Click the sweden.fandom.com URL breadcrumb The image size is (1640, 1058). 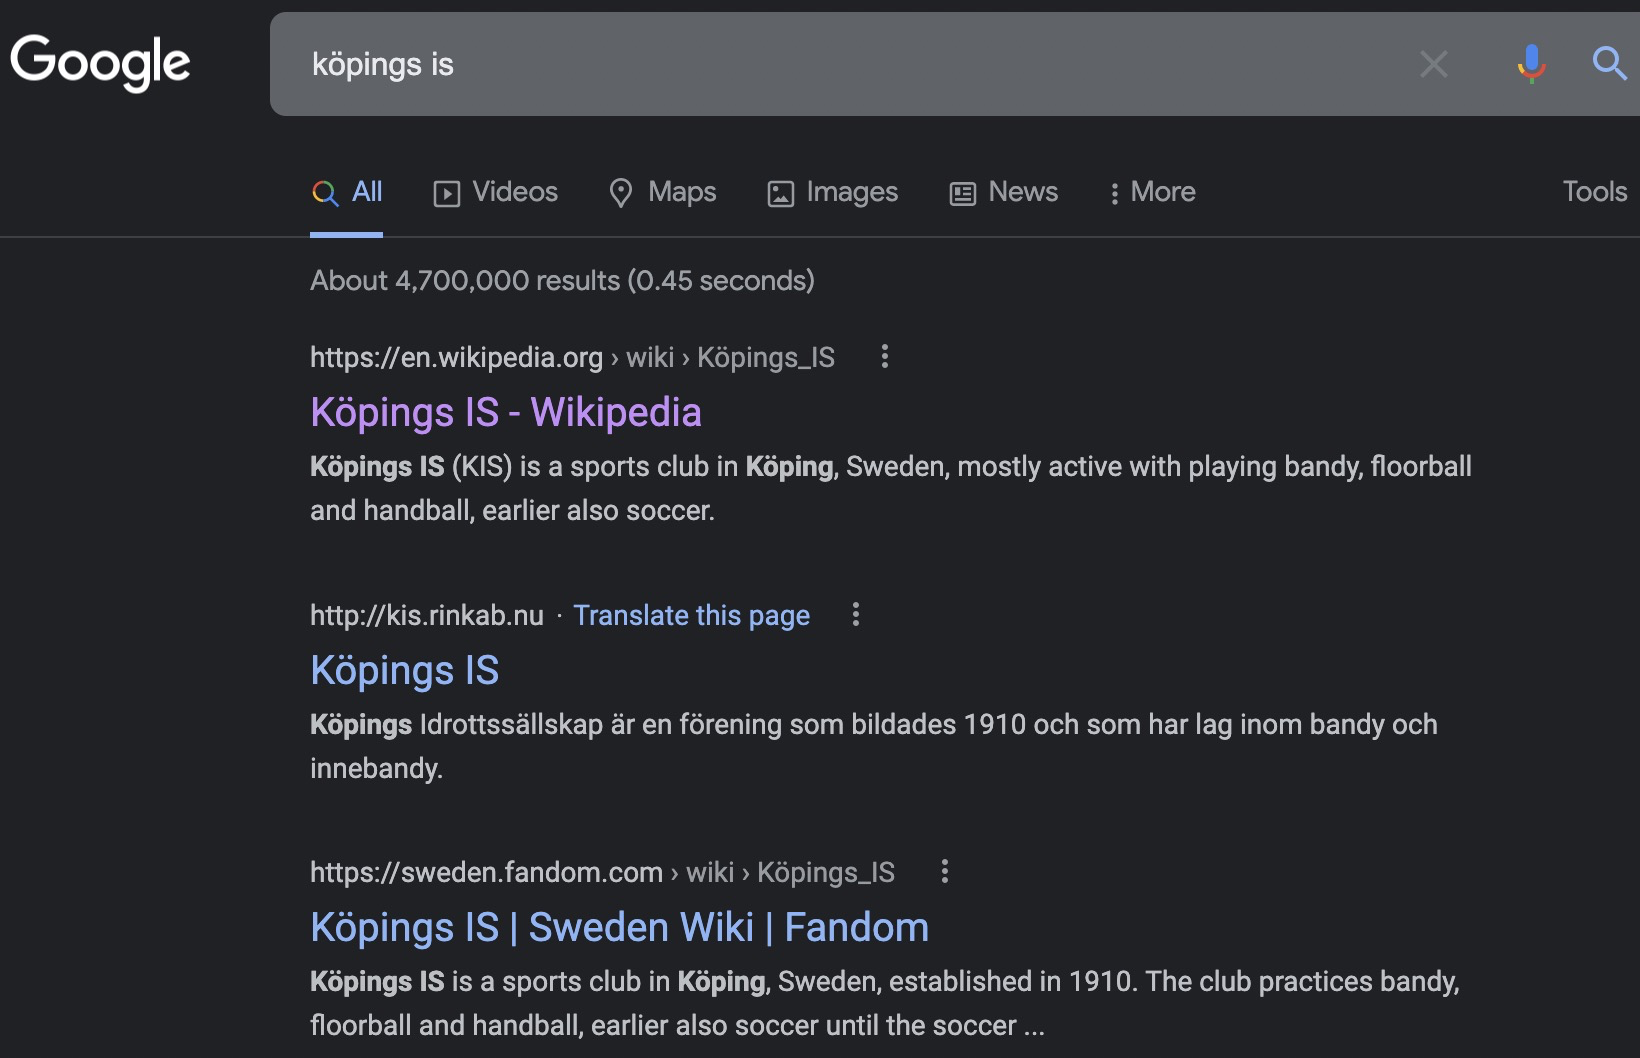[x=602, y=872]
